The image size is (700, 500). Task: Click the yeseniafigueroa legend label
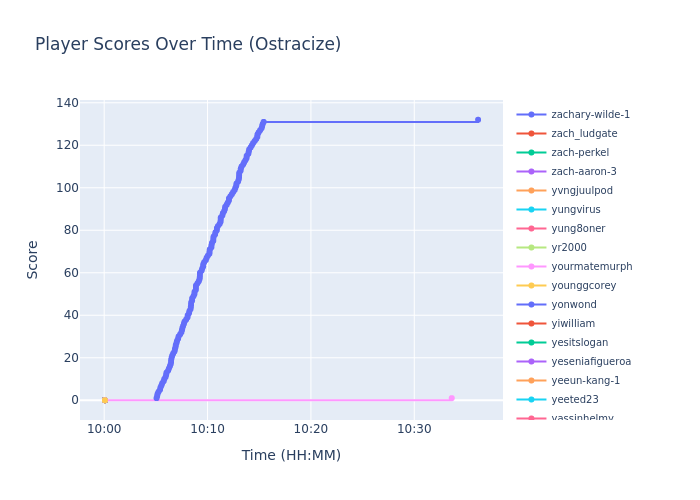(x=591, y=362)
